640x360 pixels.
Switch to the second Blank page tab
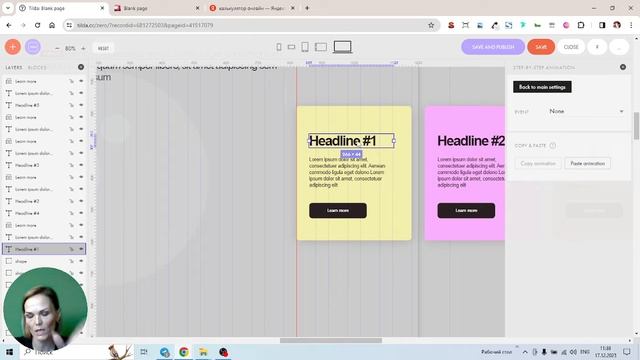pyautogui.click(x=157, y=8)
